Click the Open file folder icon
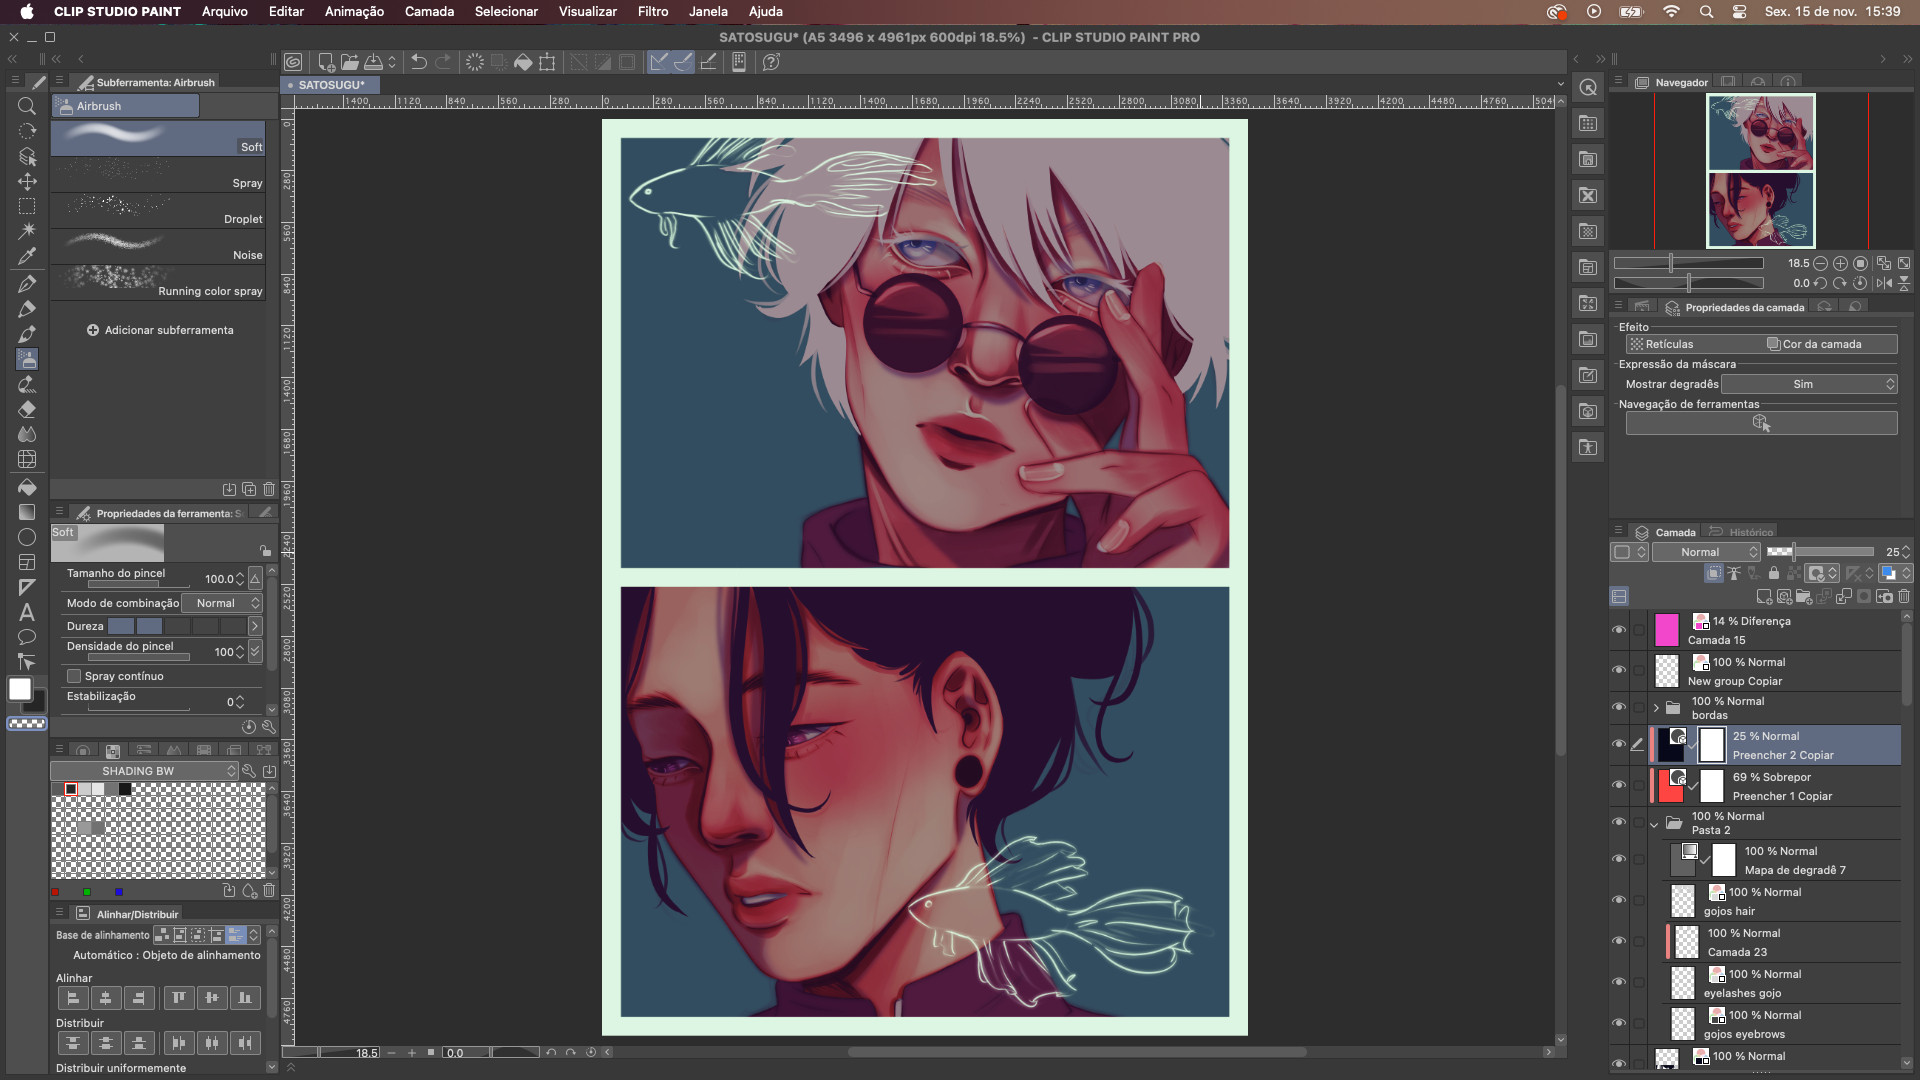 (349, 62)
